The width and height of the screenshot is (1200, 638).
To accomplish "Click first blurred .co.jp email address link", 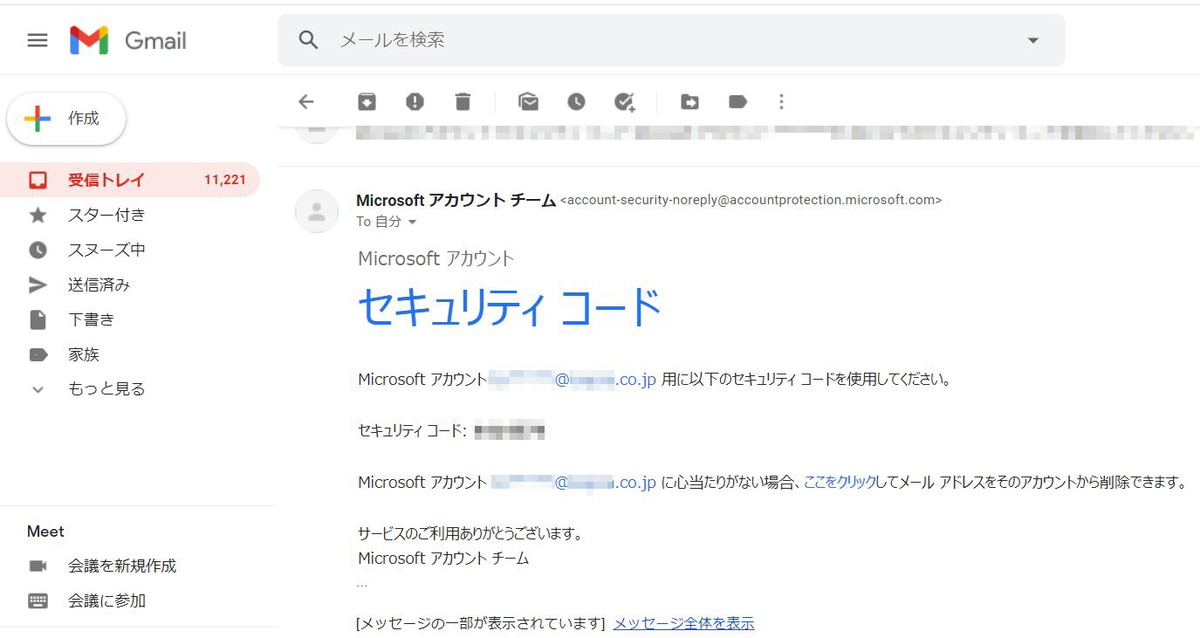I will (x=573, y=380).
